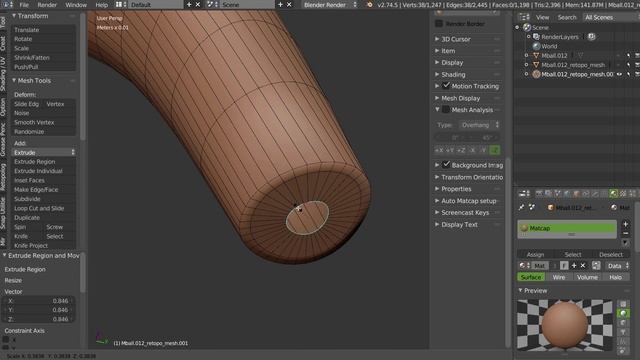Open the Search menu in outliner
The height and width of the screenshot is (360, 640).
tap(567, 17)
